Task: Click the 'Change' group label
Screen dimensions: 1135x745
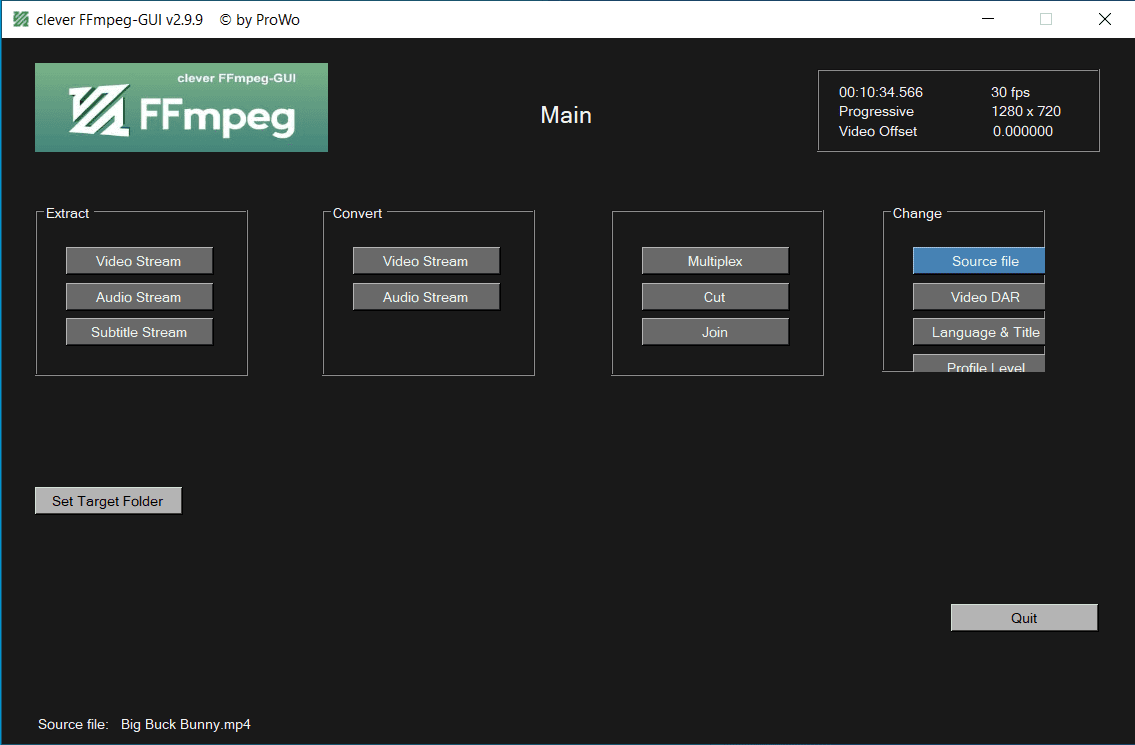Action: (917, 214)
